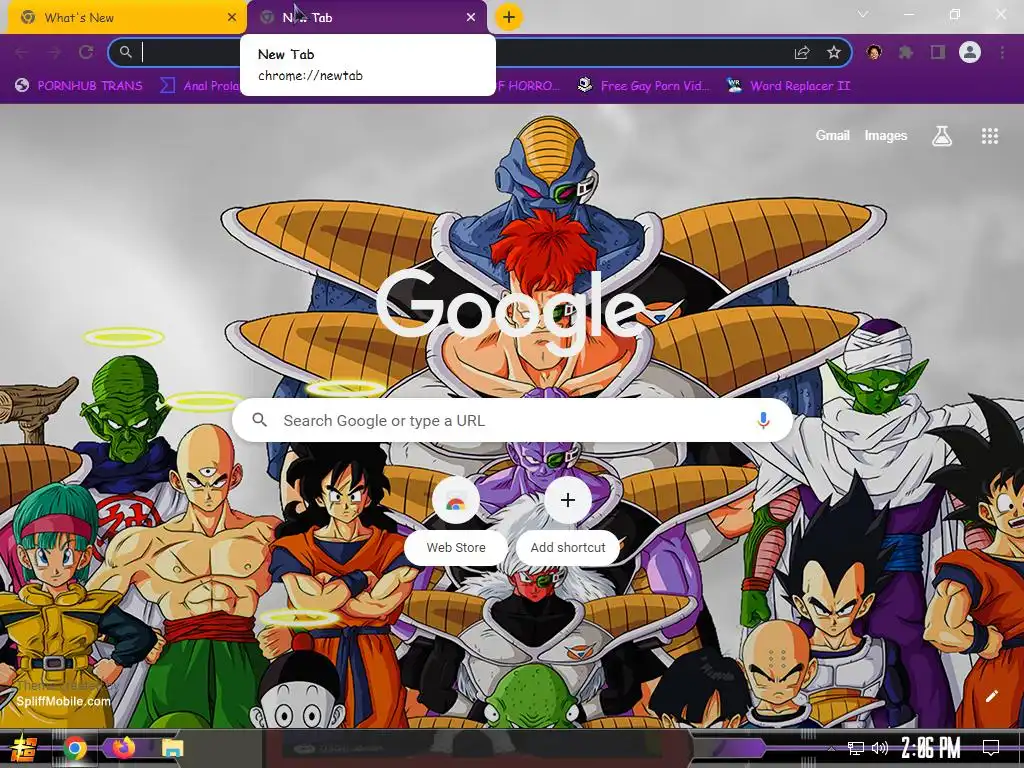Launch Firefox from the taskbar
The image size is (1024, 768).
click(123, 748)
